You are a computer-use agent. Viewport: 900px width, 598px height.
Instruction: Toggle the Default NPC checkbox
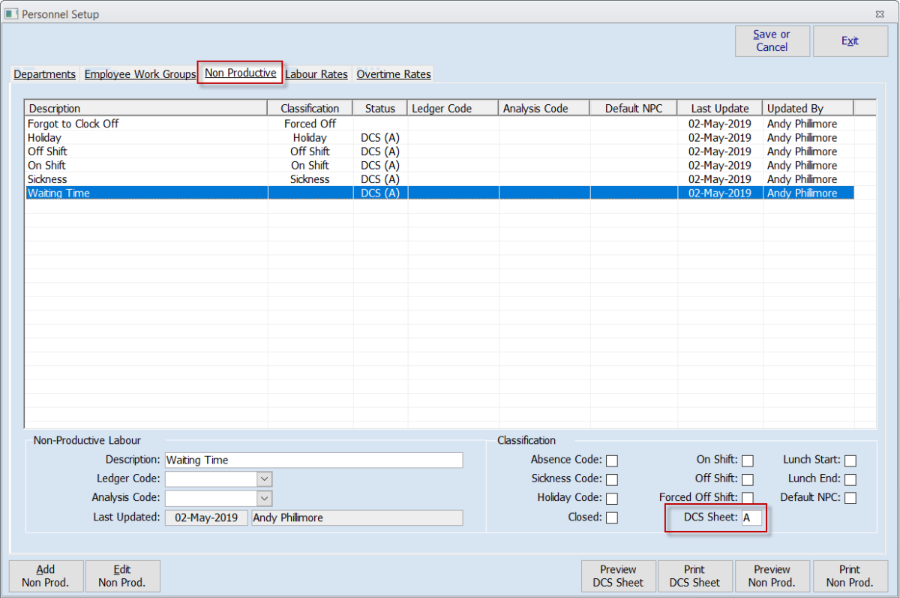point(850,499)
